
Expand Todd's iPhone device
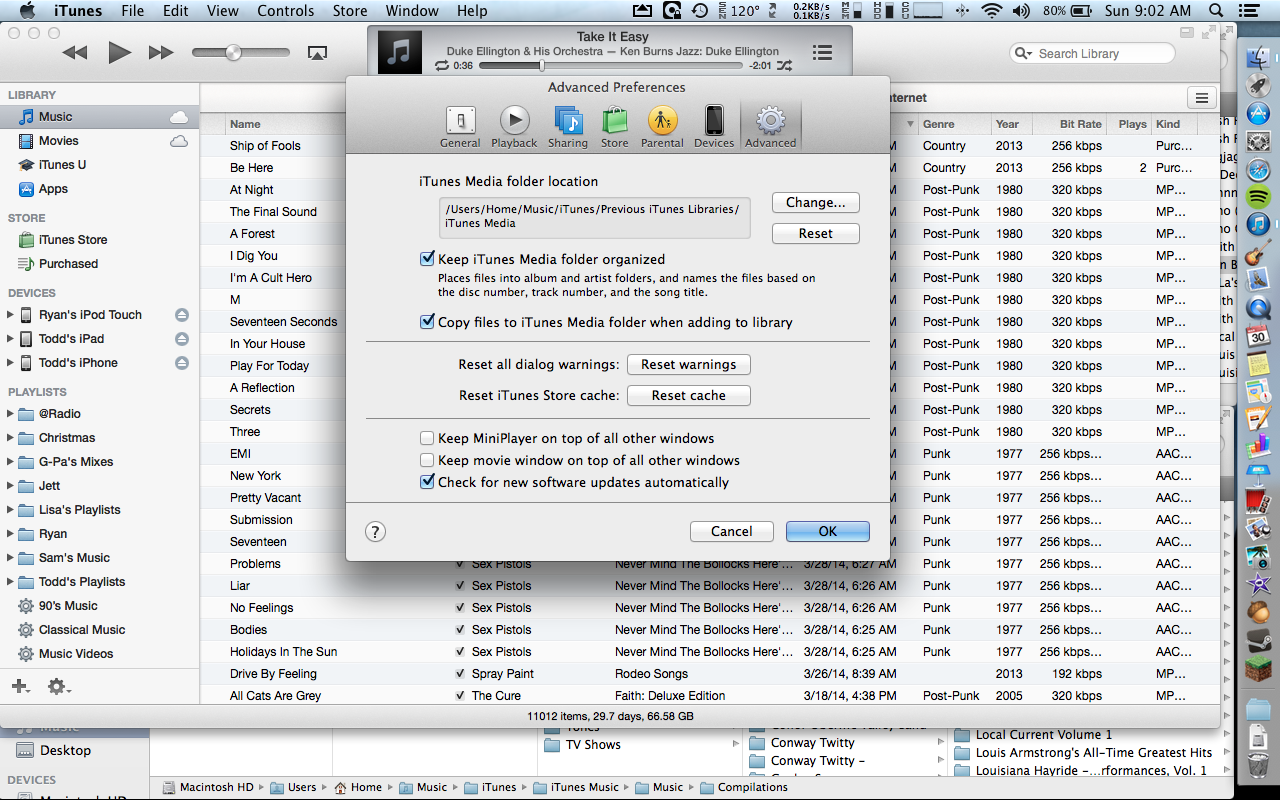pos(10,363)
